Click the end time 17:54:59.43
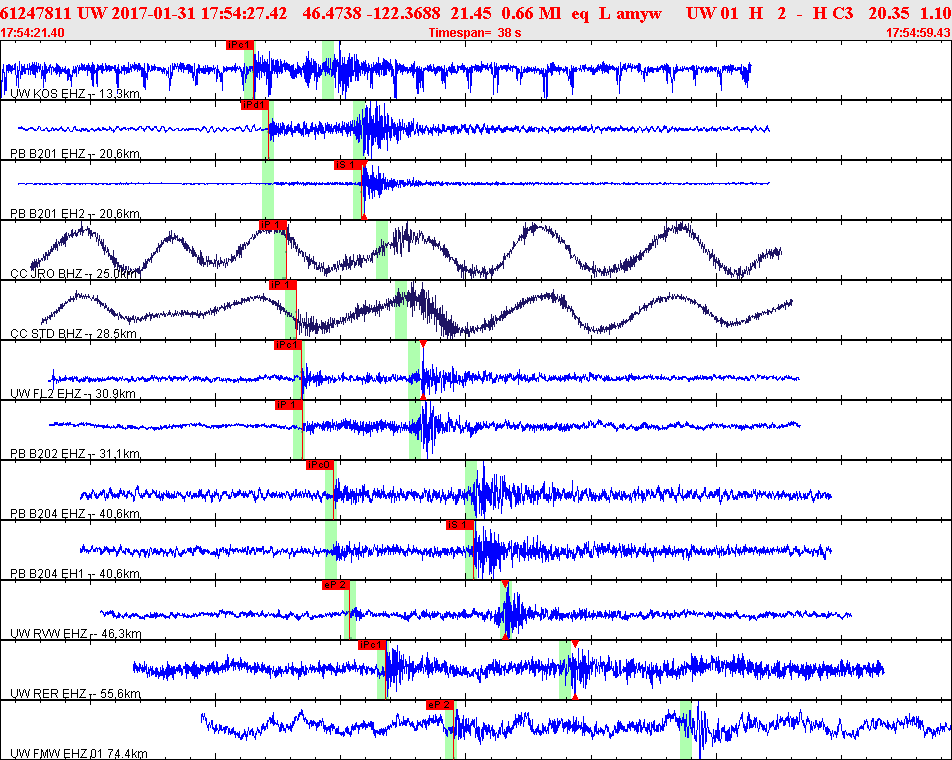 click(x=919, y=33)
